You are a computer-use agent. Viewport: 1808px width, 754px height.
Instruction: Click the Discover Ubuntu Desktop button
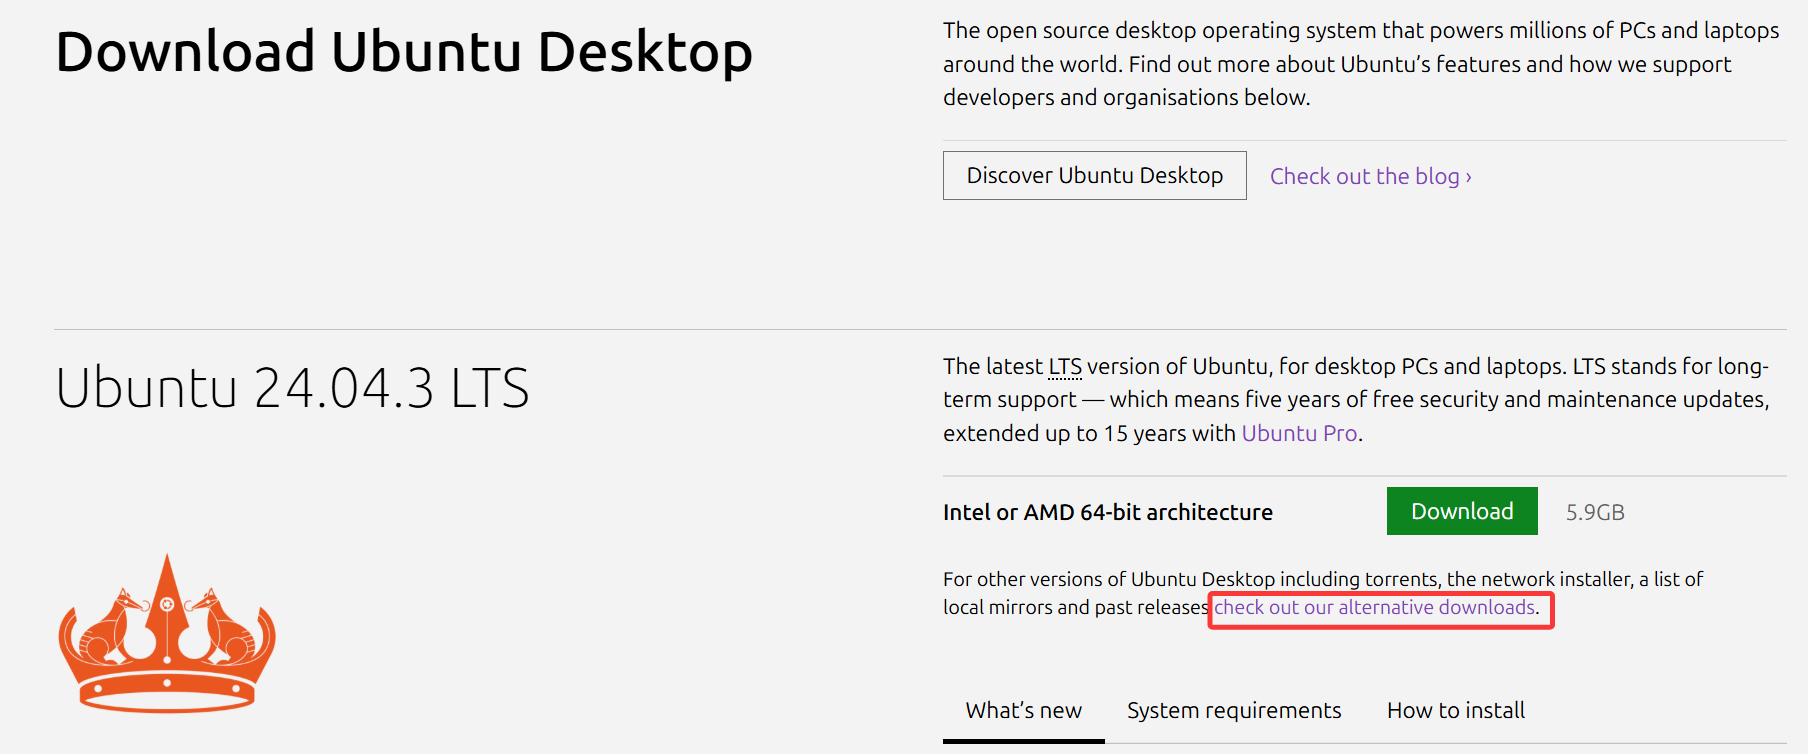1094,176
